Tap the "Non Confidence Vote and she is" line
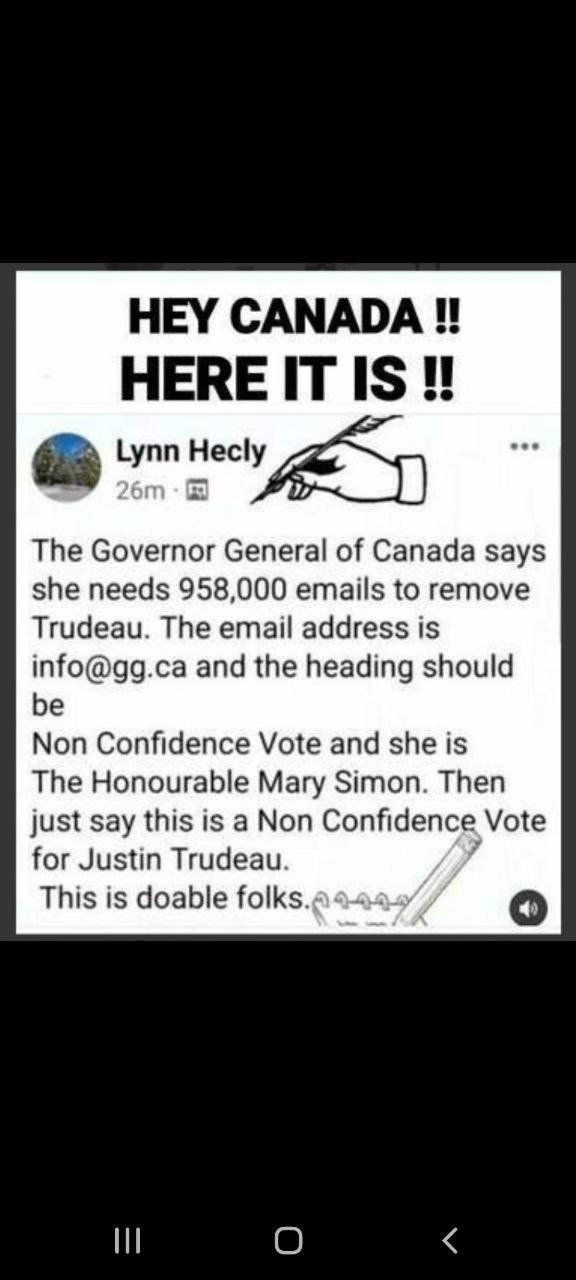This screenshot has width=576, height=1280. (250, 743)
